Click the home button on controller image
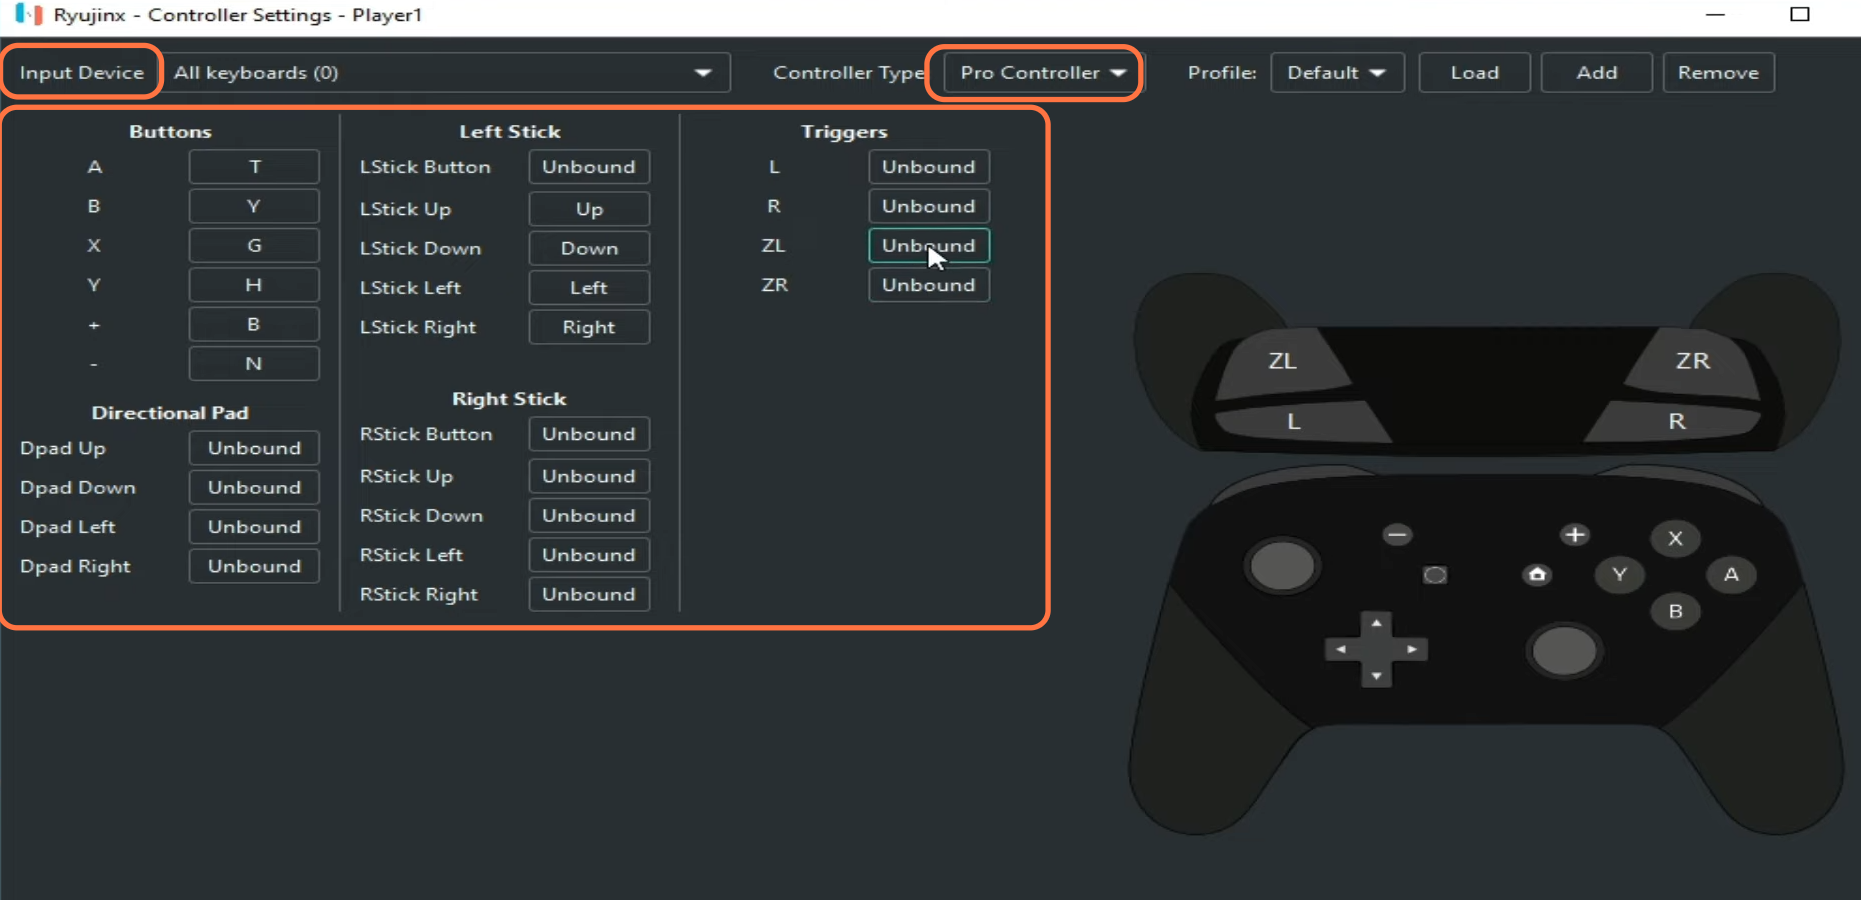The image size is (1861, 900). click(1537, 575)
